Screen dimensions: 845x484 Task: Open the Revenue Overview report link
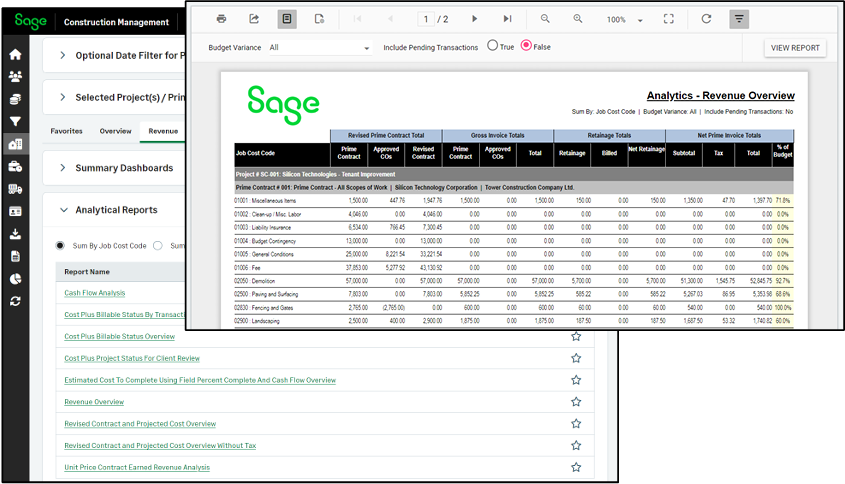[x=94, y=402]
